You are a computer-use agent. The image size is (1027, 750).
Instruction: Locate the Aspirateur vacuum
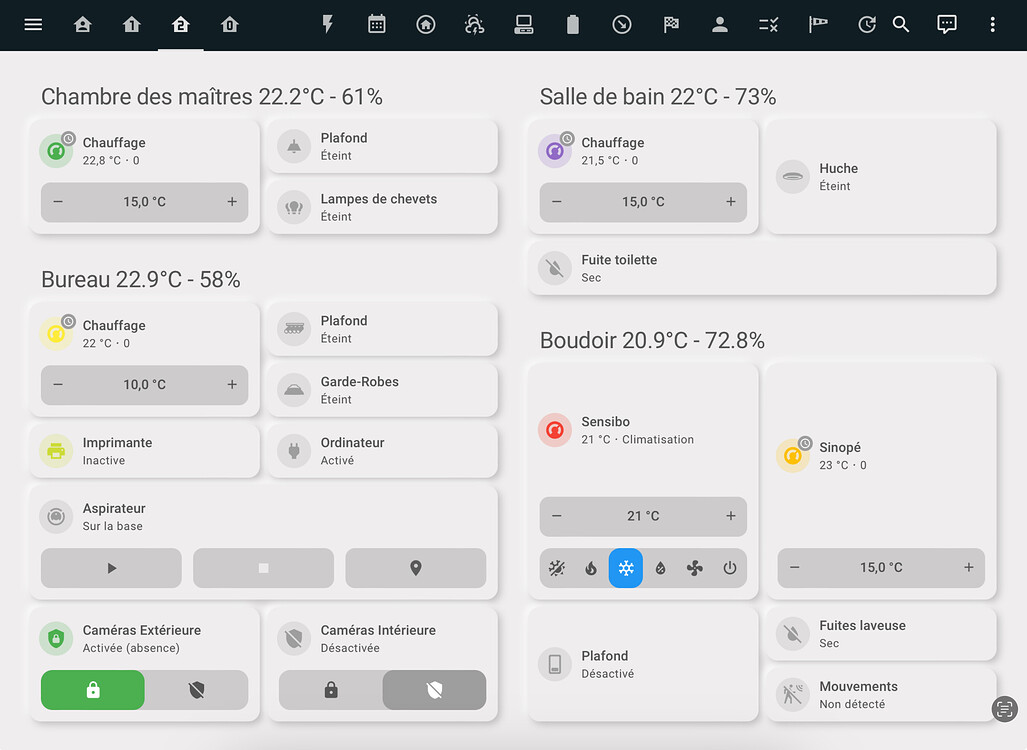tap(415, 568)
